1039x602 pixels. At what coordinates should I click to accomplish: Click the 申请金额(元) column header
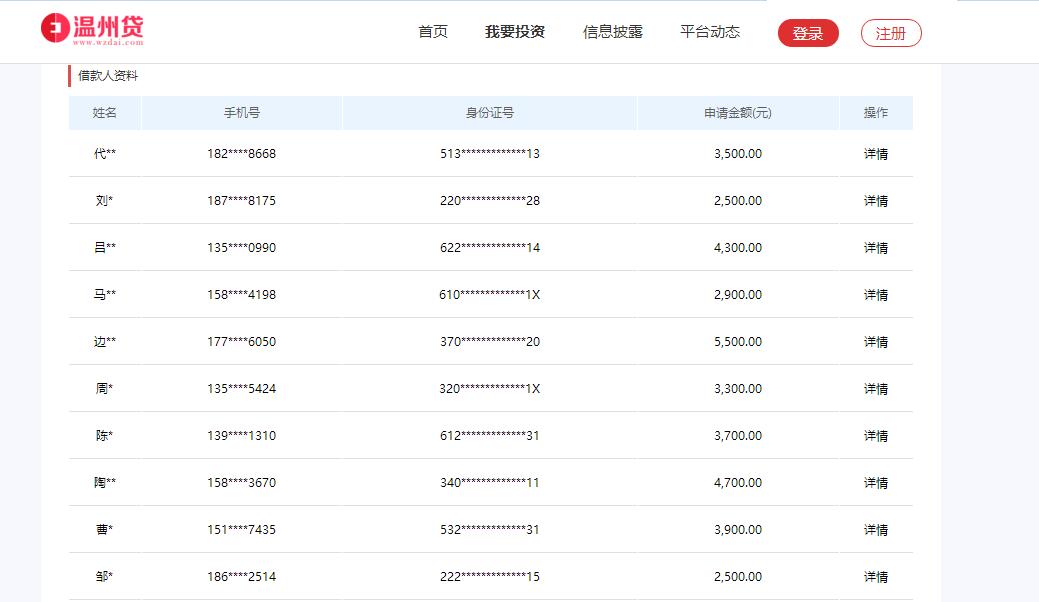tap(737, 113)
